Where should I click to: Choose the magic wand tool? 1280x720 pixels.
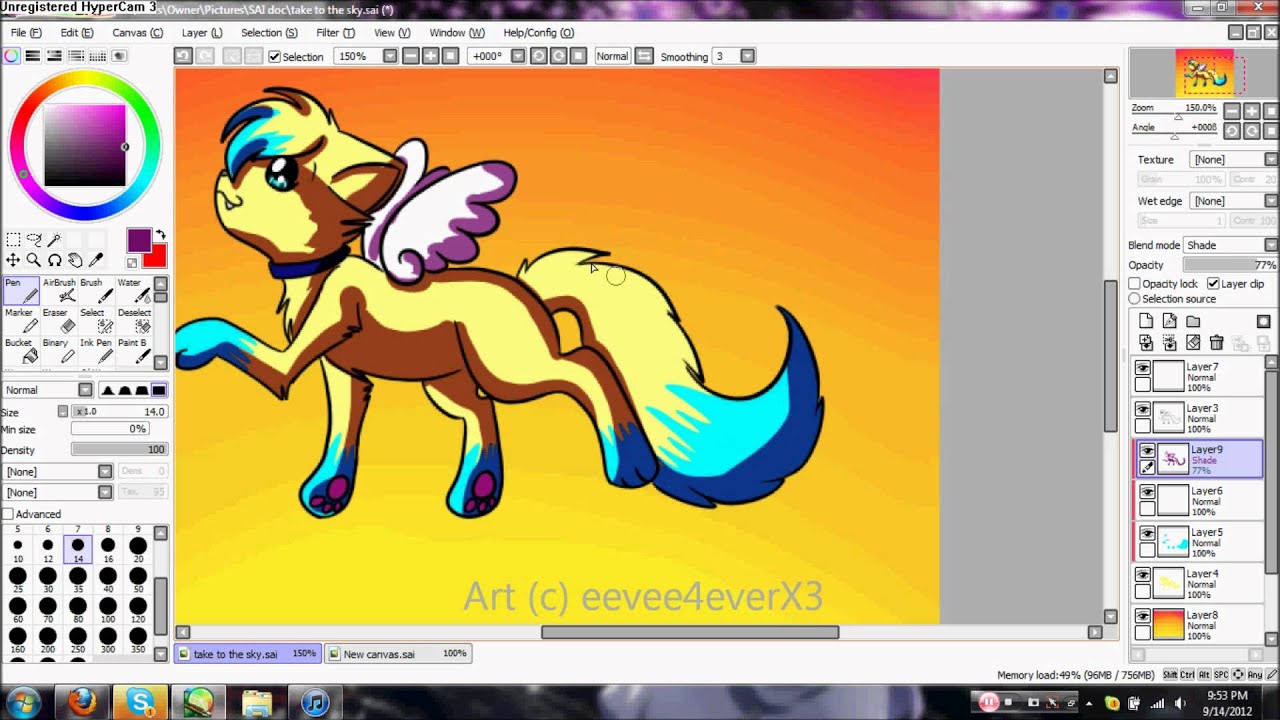point(55,239)
